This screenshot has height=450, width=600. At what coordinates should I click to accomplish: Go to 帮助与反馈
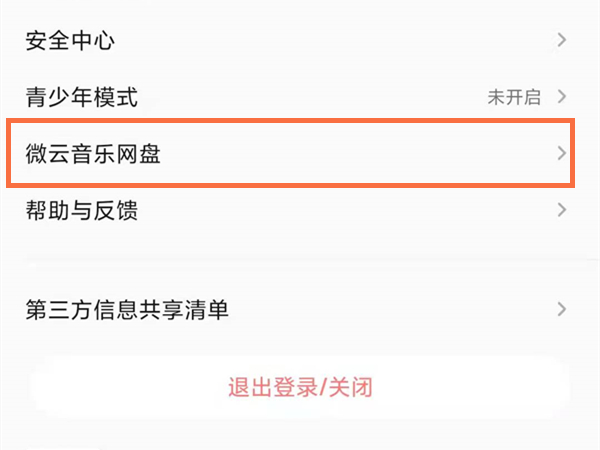coord(81,211)
